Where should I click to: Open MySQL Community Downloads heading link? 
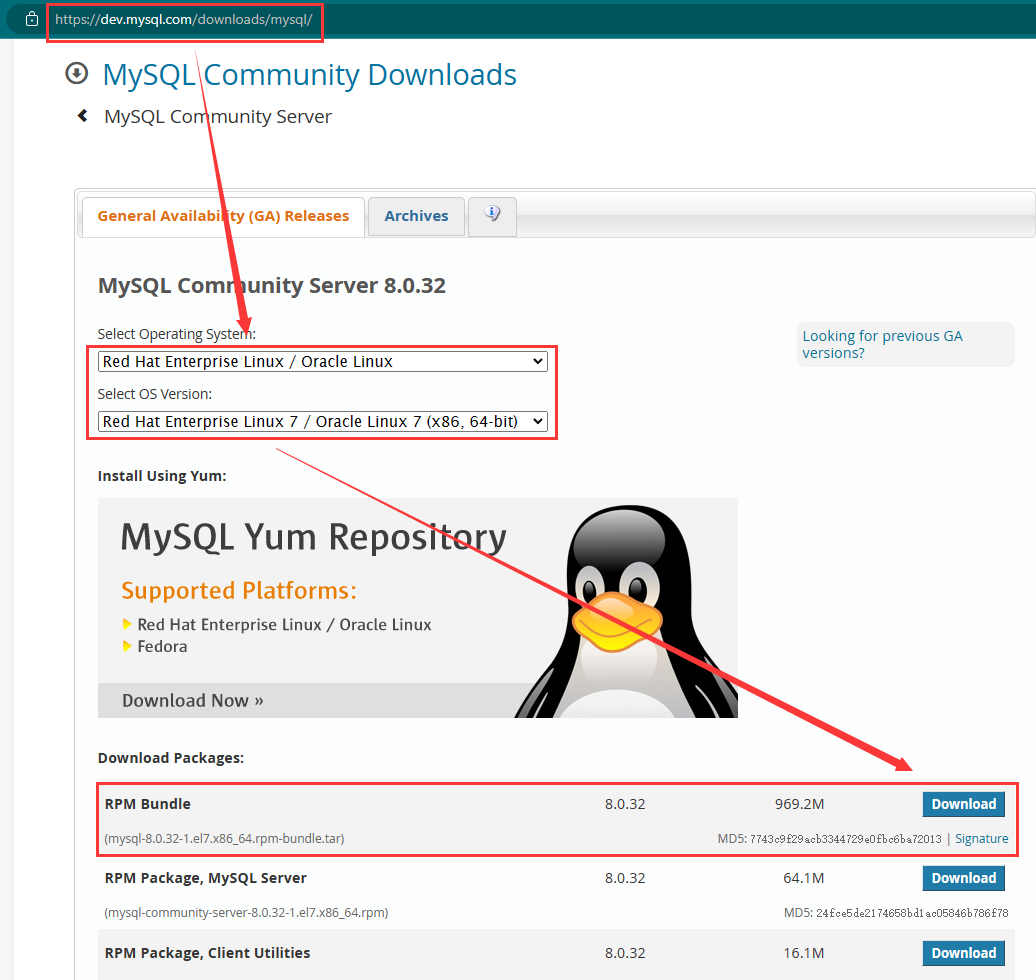click(x=309, y=75)
